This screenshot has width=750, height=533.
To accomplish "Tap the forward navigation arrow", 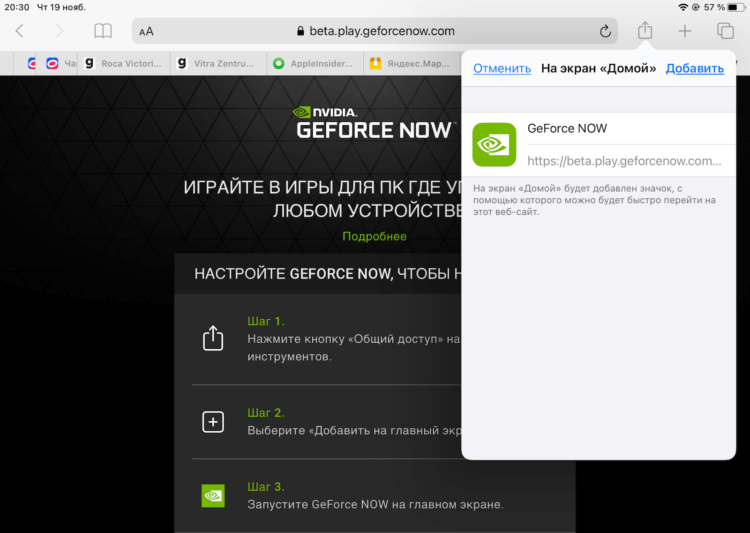I will click(59, 31).
